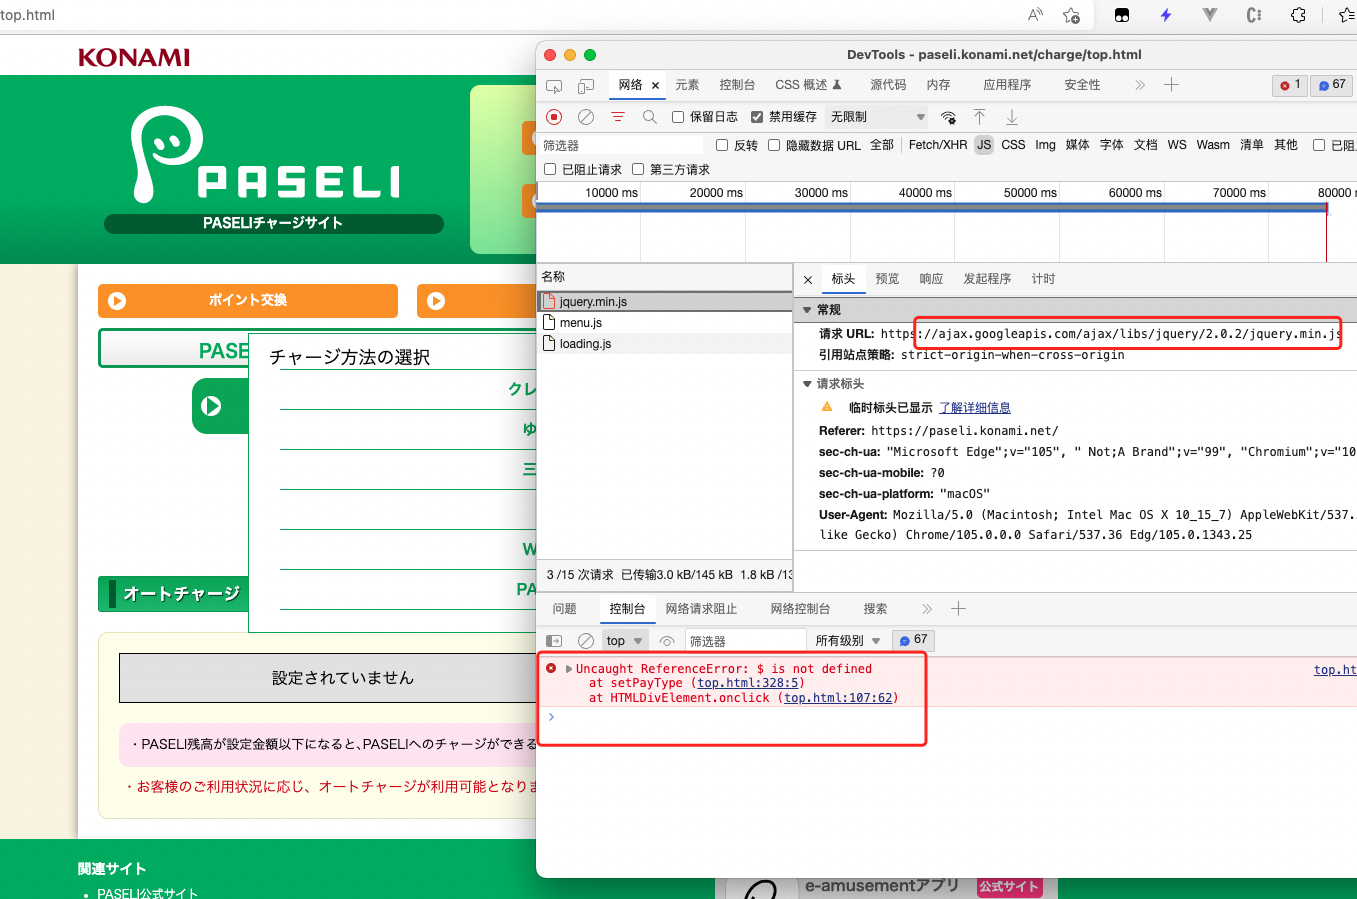Click the inspect element picker icon

(x=554, y=85)
